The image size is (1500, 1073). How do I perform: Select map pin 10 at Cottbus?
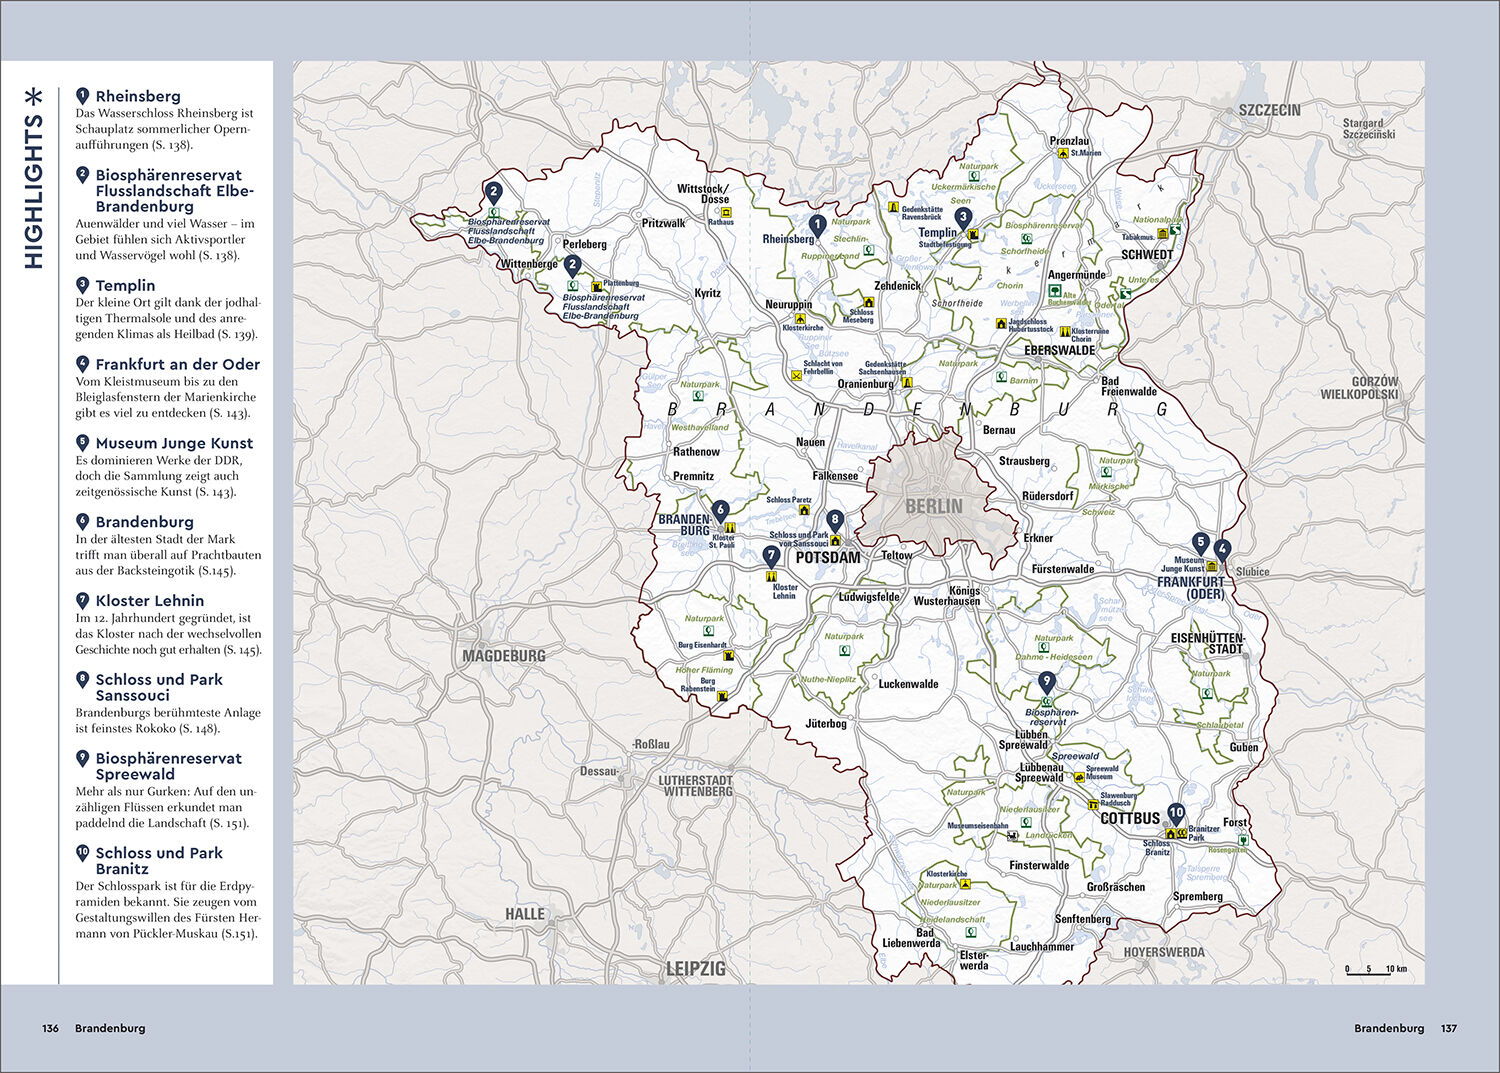tap(1176, 814)
